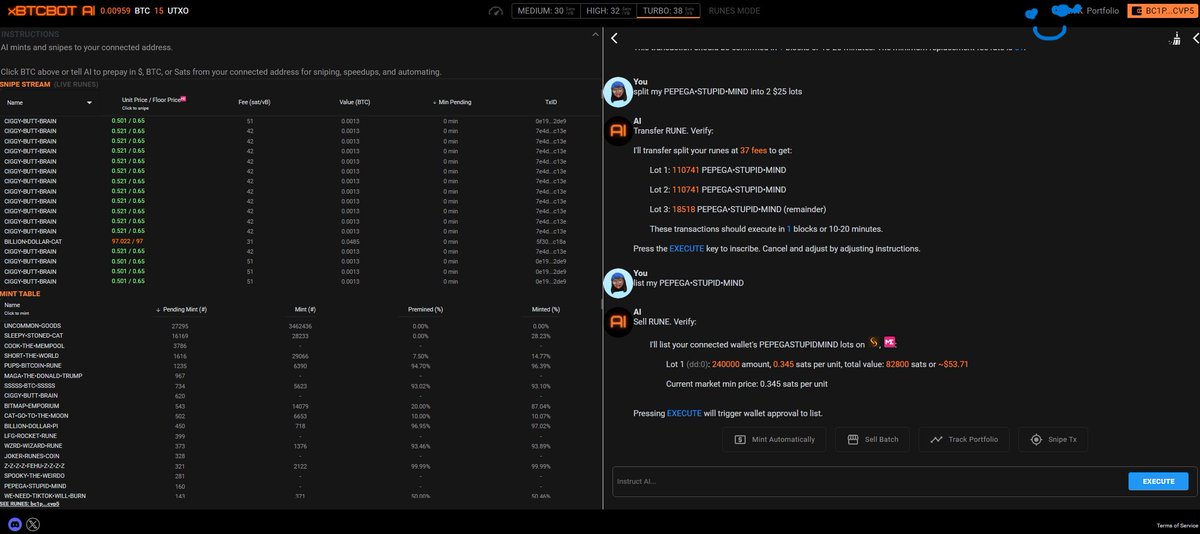Focus the Instruct AI input field
The image size is (1200, 534).
click(868, 481)
